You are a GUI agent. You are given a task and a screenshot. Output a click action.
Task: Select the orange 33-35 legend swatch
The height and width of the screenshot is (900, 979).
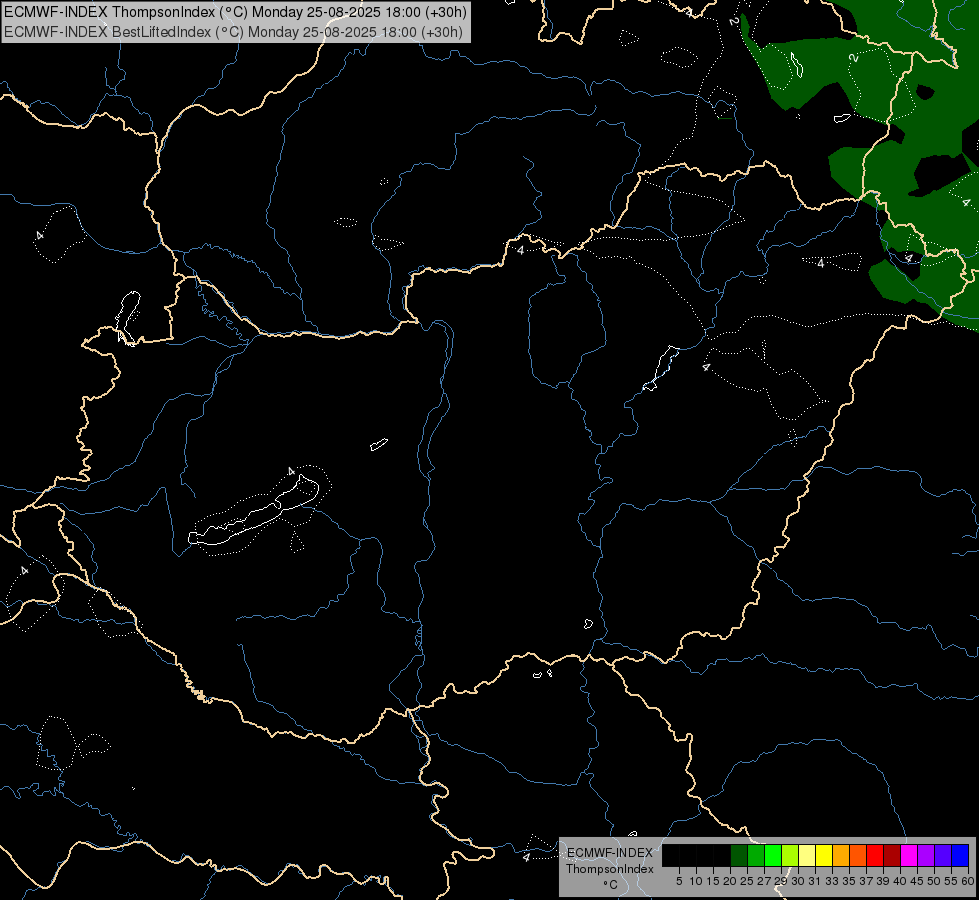click(841, 855)
